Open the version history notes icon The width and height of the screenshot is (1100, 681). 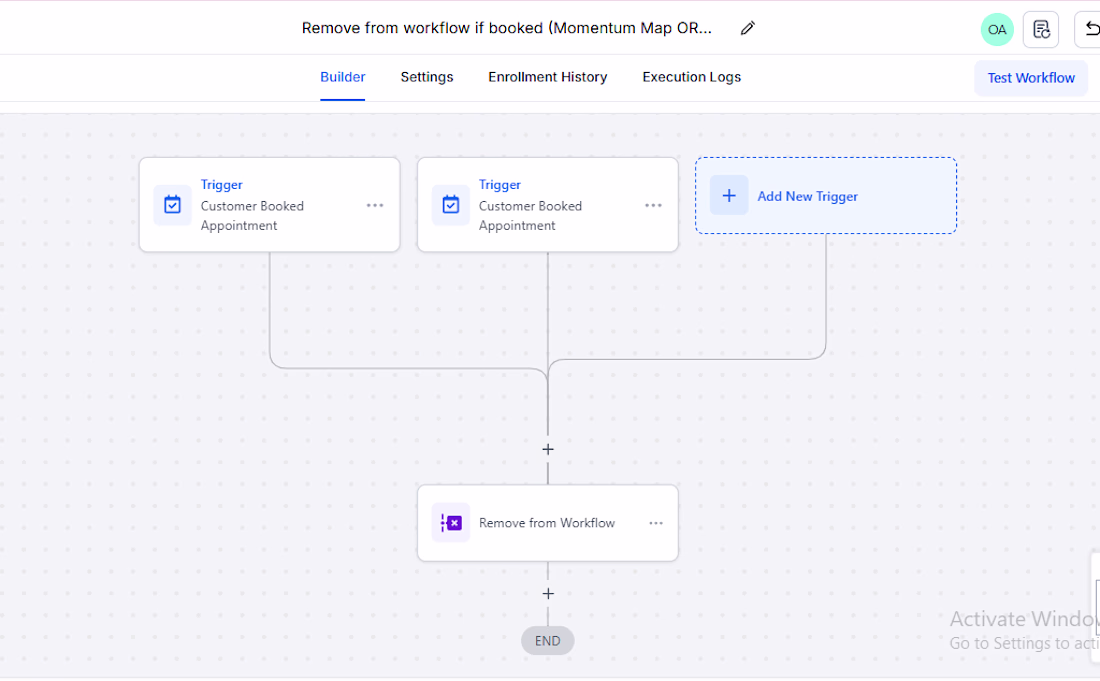[x=1041, y=29]
